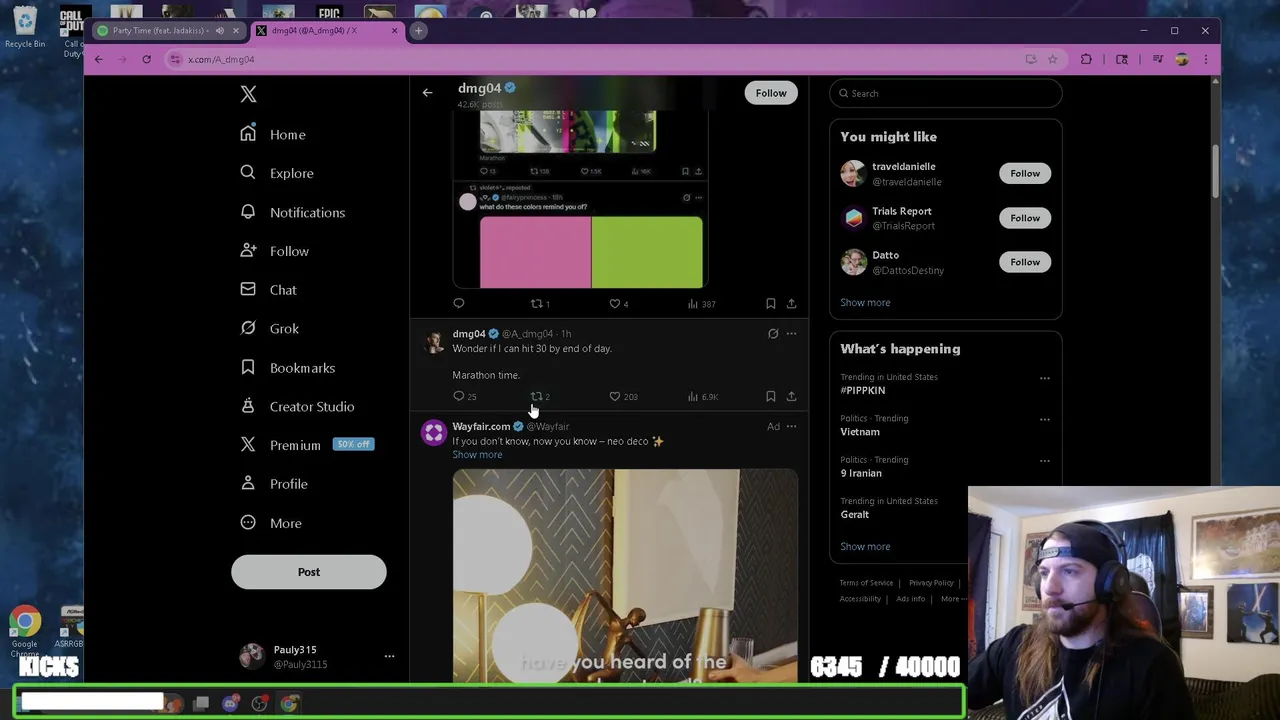Click Grok explain icon on dmg04 post
1280x720 pixels.
tap(772, 334)
